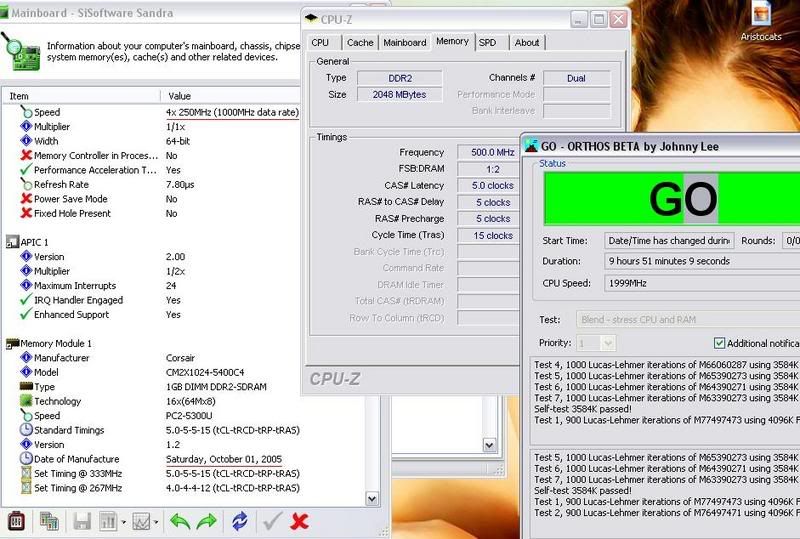The height and width of the screenshot is (539, 800).
Task: Click the clock icon beside Date of Manufacture
Action: click(x=27, y=458)
